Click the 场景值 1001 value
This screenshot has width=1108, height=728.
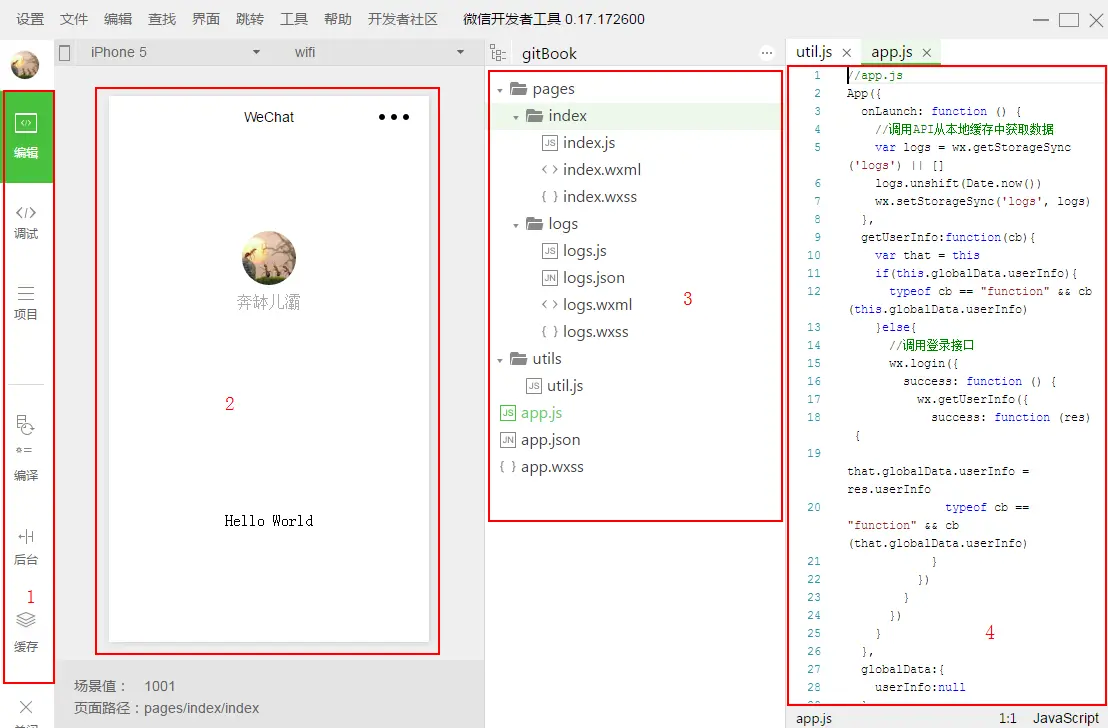160,686
